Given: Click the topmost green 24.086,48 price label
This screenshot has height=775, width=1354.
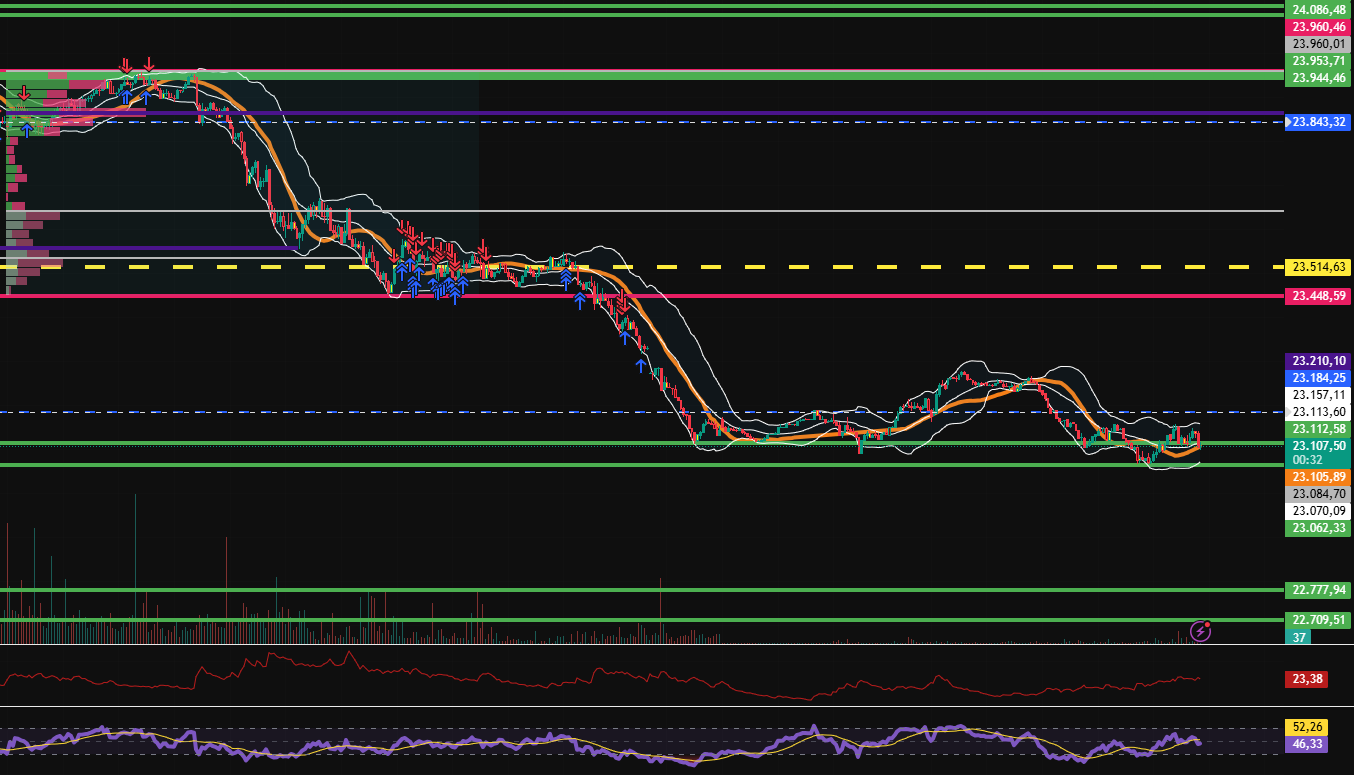Looking at the screenshot, I should pos(1317,9).
